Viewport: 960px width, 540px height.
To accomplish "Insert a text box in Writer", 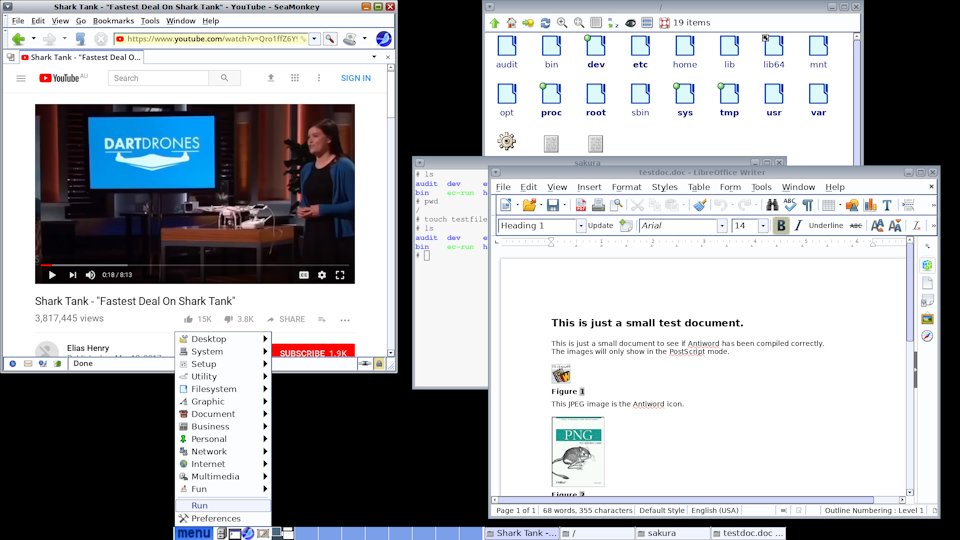I will pos(887,205).
